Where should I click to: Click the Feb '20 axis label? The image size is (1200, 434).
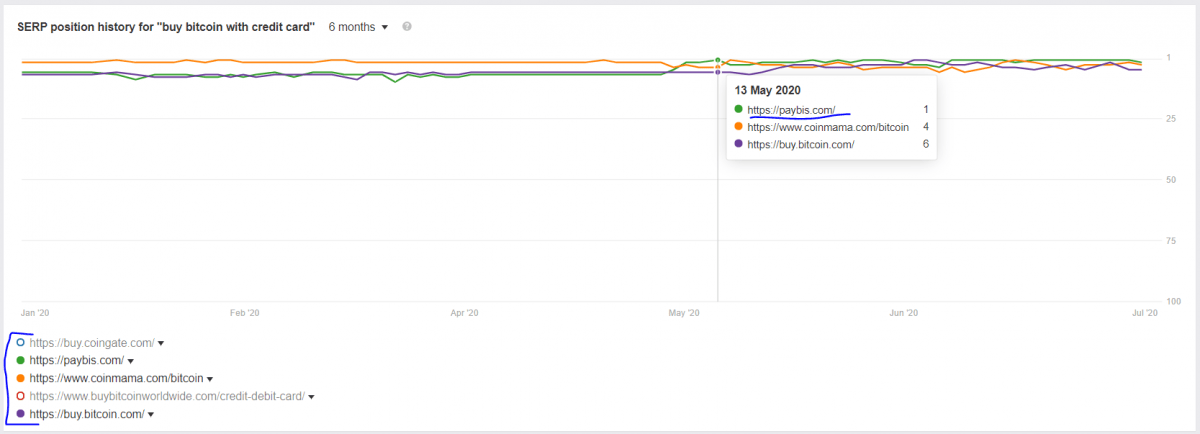[245, 313]
